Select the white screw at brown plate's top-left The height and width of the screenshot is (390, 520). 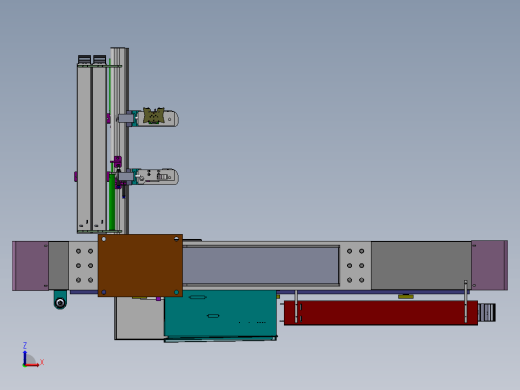click(x=104, y=239)
